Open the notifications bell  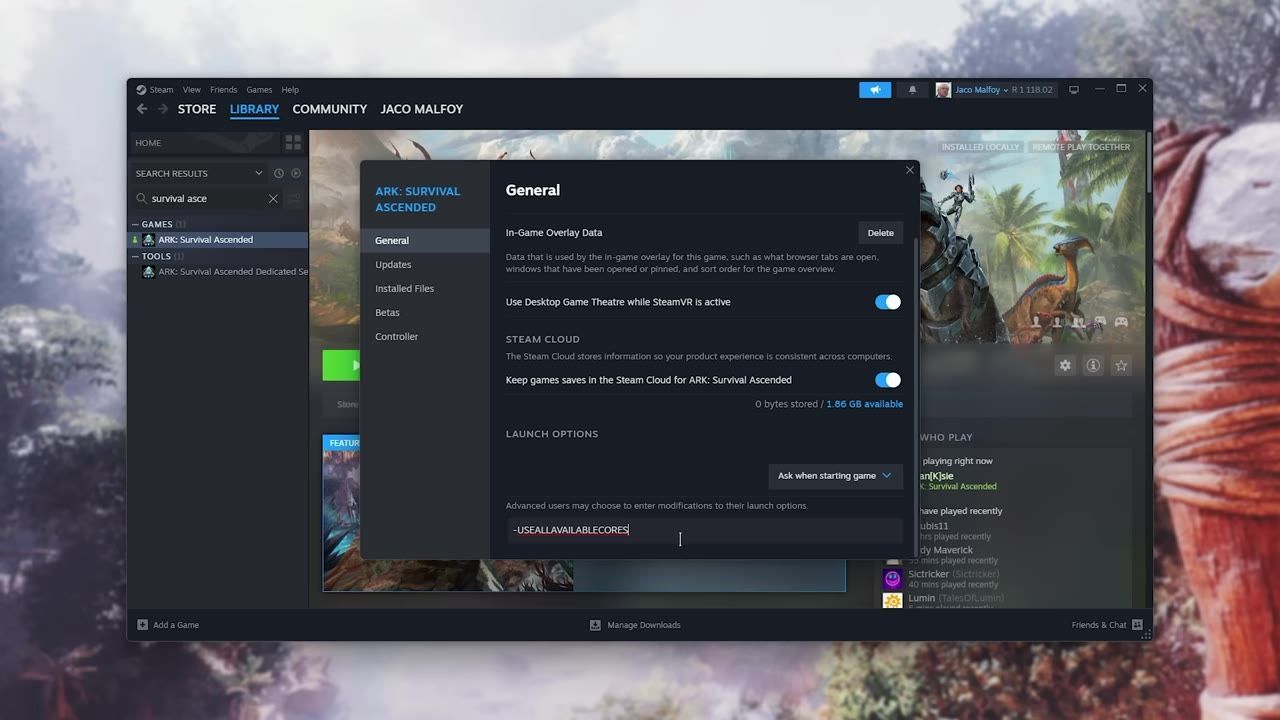[x=912, y=90]
